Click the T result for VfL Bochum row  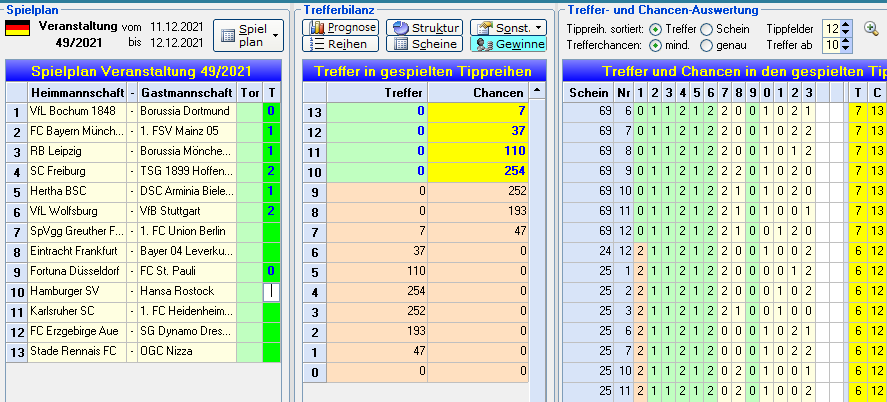click(x=272, y=111)
